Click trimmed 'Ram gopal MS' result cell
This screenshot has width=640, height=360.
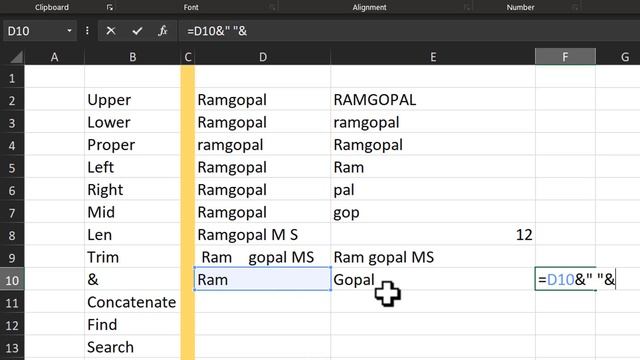click(x=433, y=257)
